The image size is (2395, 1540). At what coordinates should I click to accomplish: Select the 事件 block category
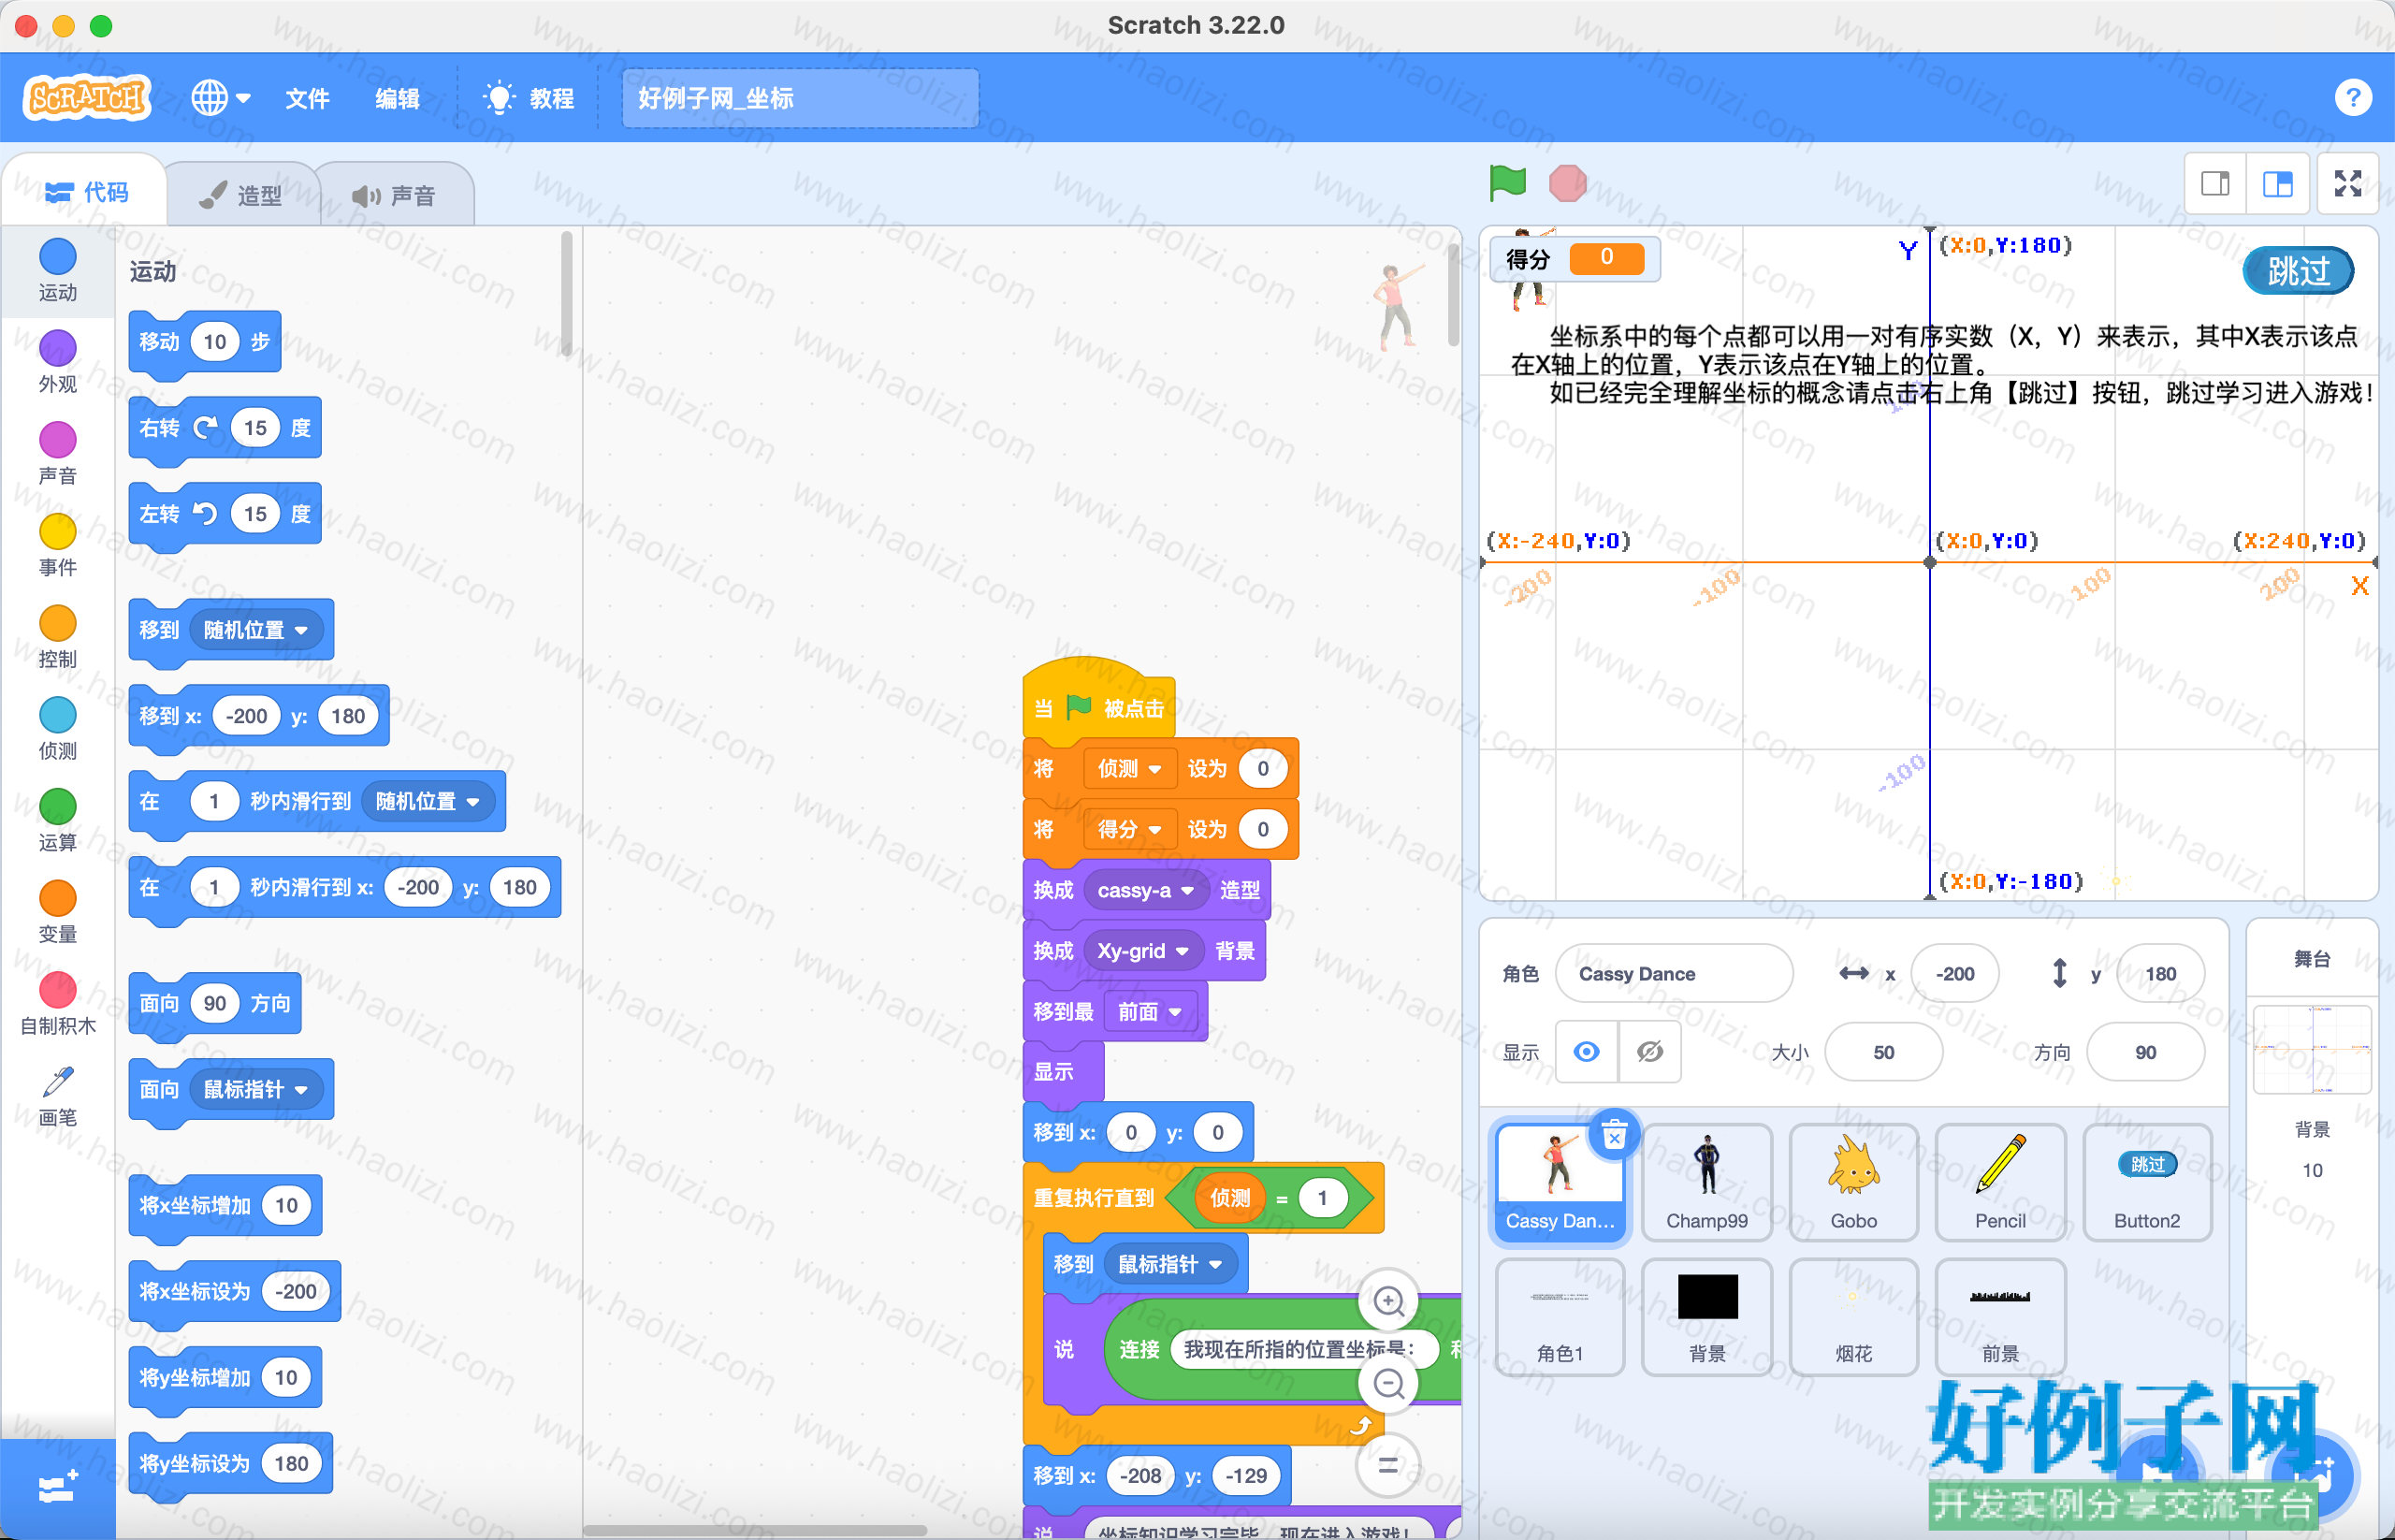58,546
